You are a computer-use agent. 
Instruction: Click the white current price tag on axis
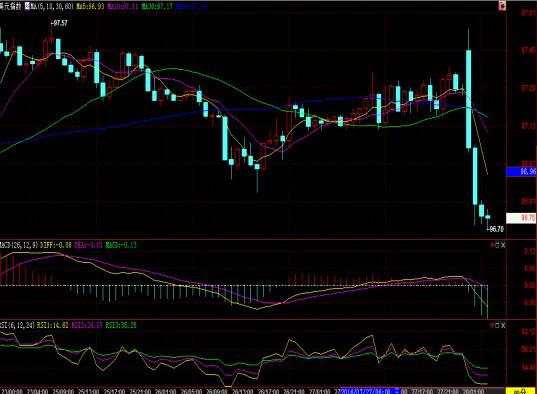click(521, 218)
